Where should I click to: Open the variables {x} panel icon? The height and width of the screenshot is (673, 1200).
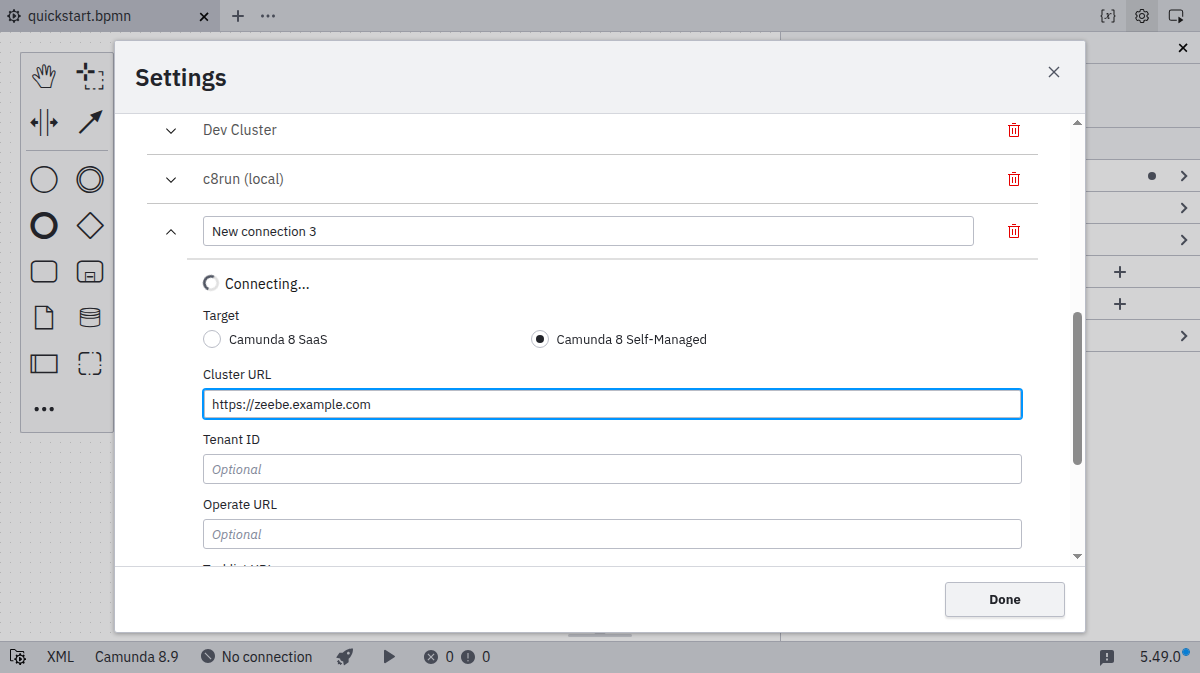click(1107, 16)
